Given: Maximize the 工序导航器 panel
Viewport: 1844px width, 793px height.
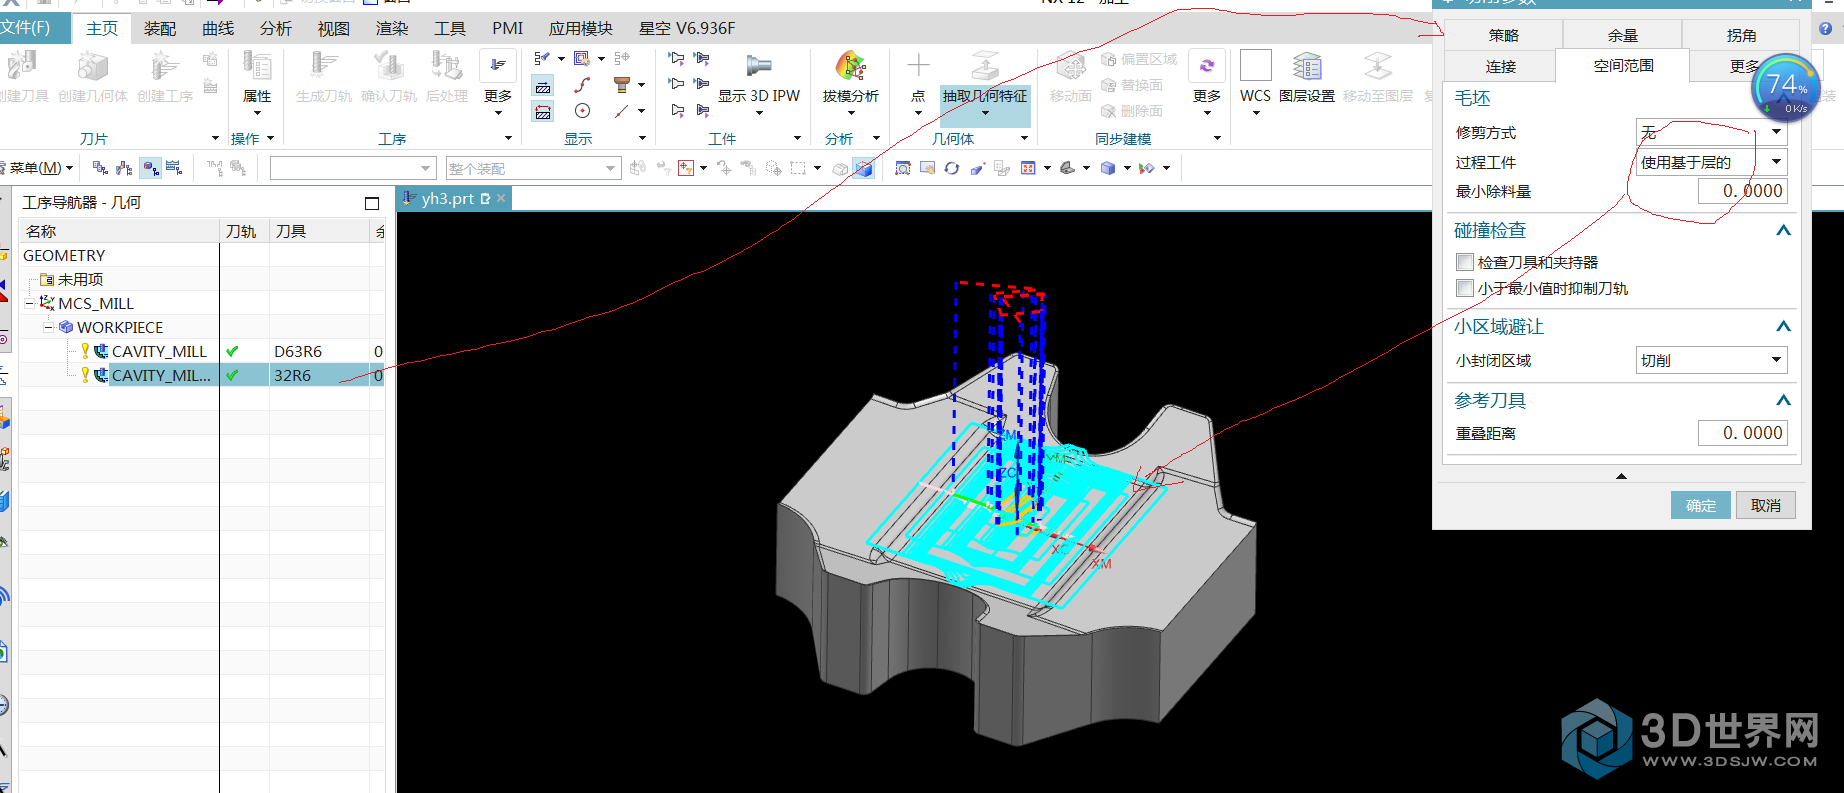Looking at the screenshot, I should click(x=372, y=203).
